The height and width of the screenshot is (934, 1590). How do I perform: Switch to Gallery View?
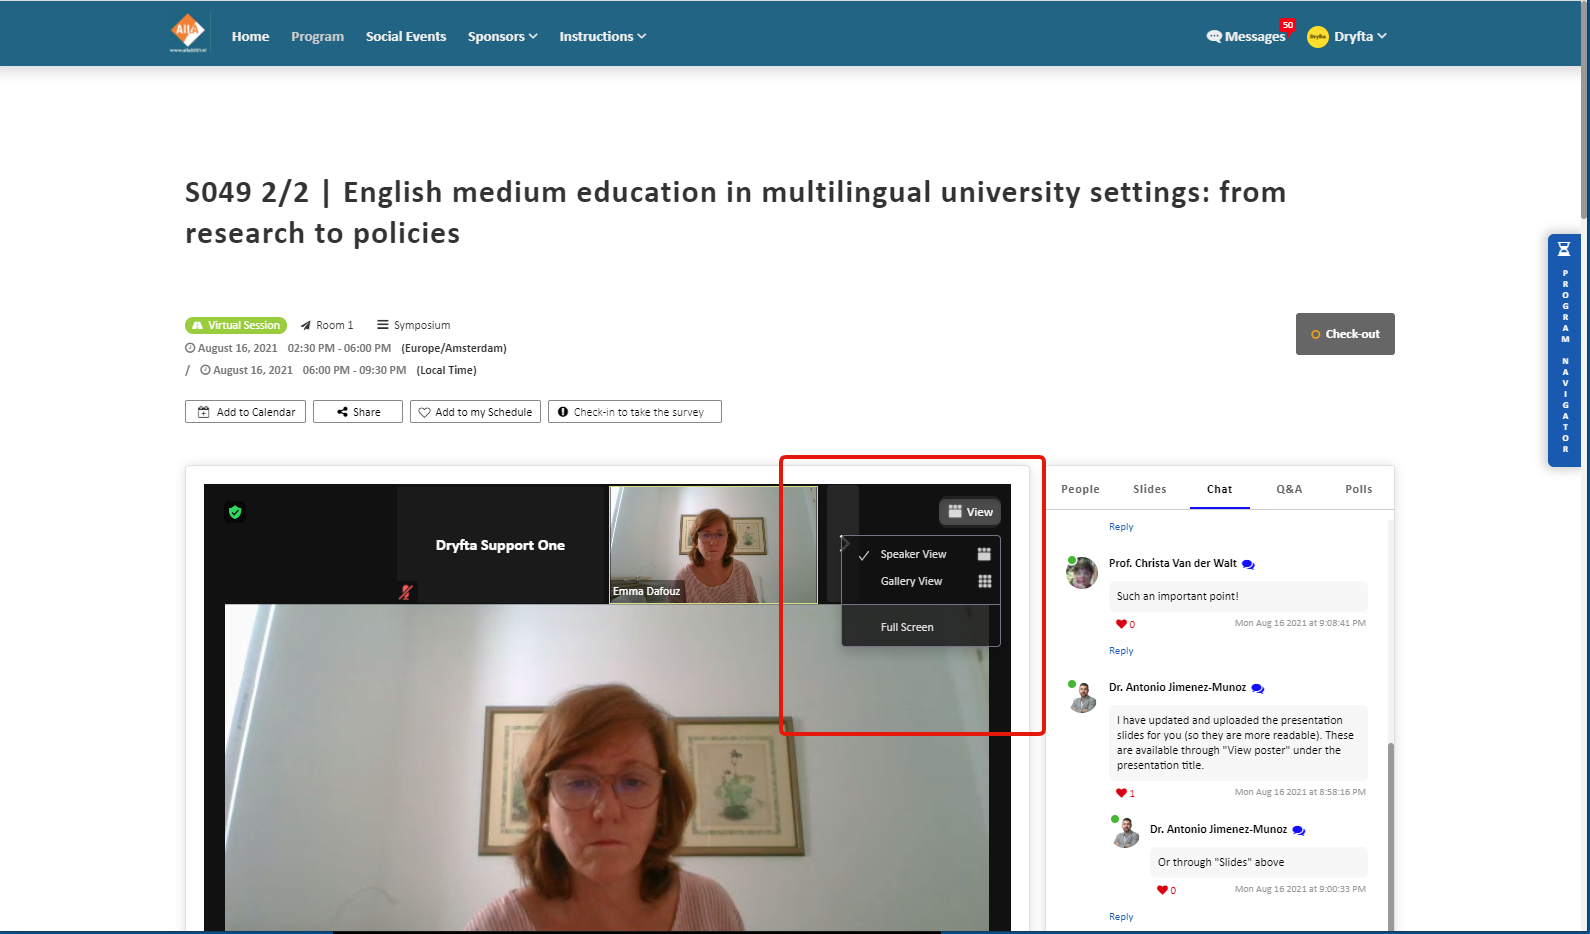pyautogui.click(x=911, y=581)
